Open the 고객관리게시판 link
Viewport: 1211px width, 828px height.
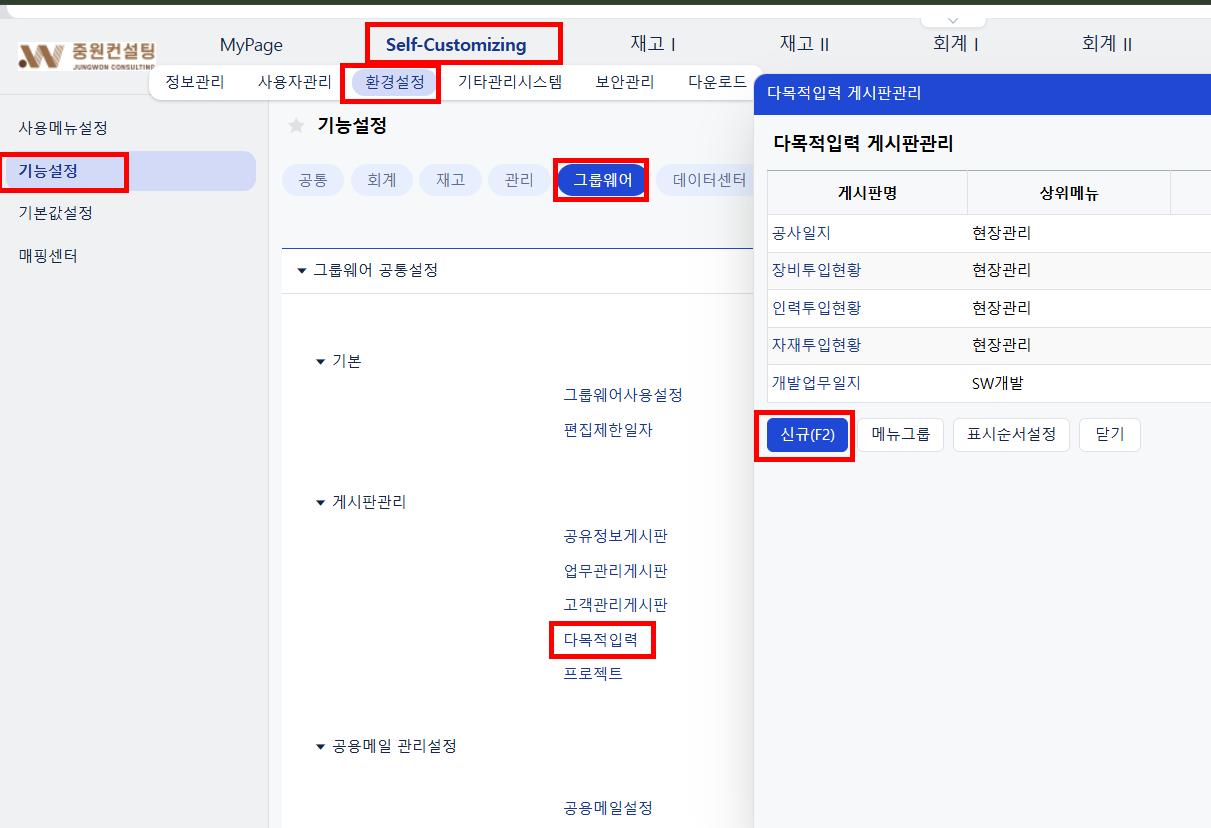pyautogui.click(x=616, y=605)
